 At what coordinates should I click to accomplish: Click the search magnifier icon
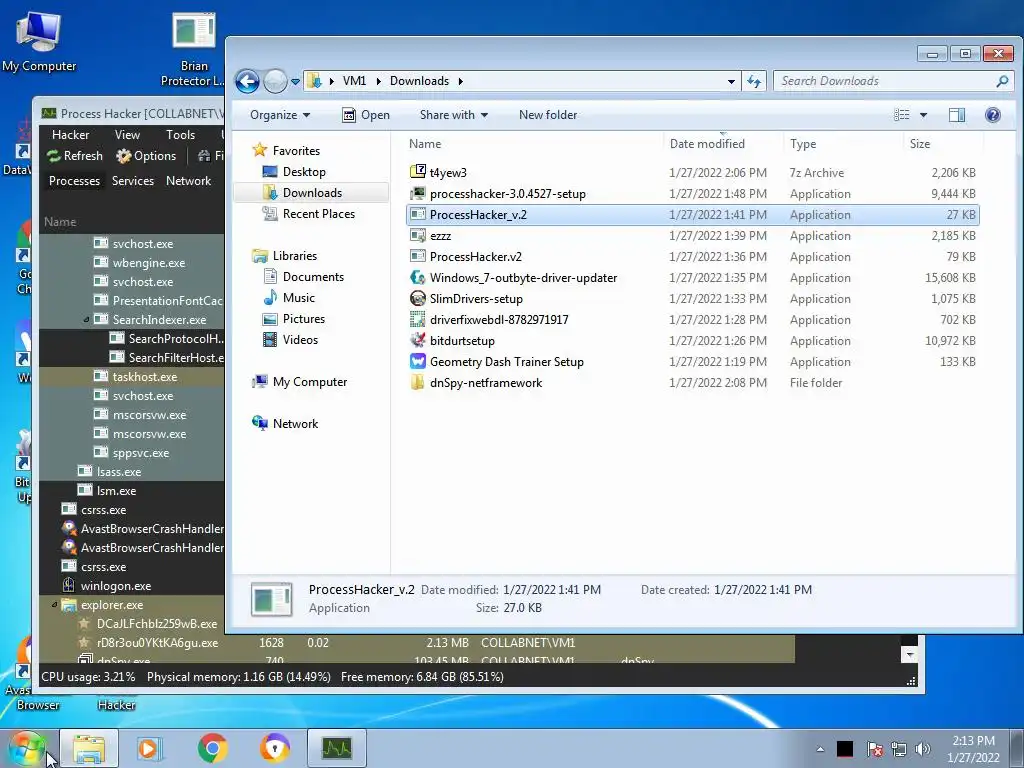click(1002, 81)
